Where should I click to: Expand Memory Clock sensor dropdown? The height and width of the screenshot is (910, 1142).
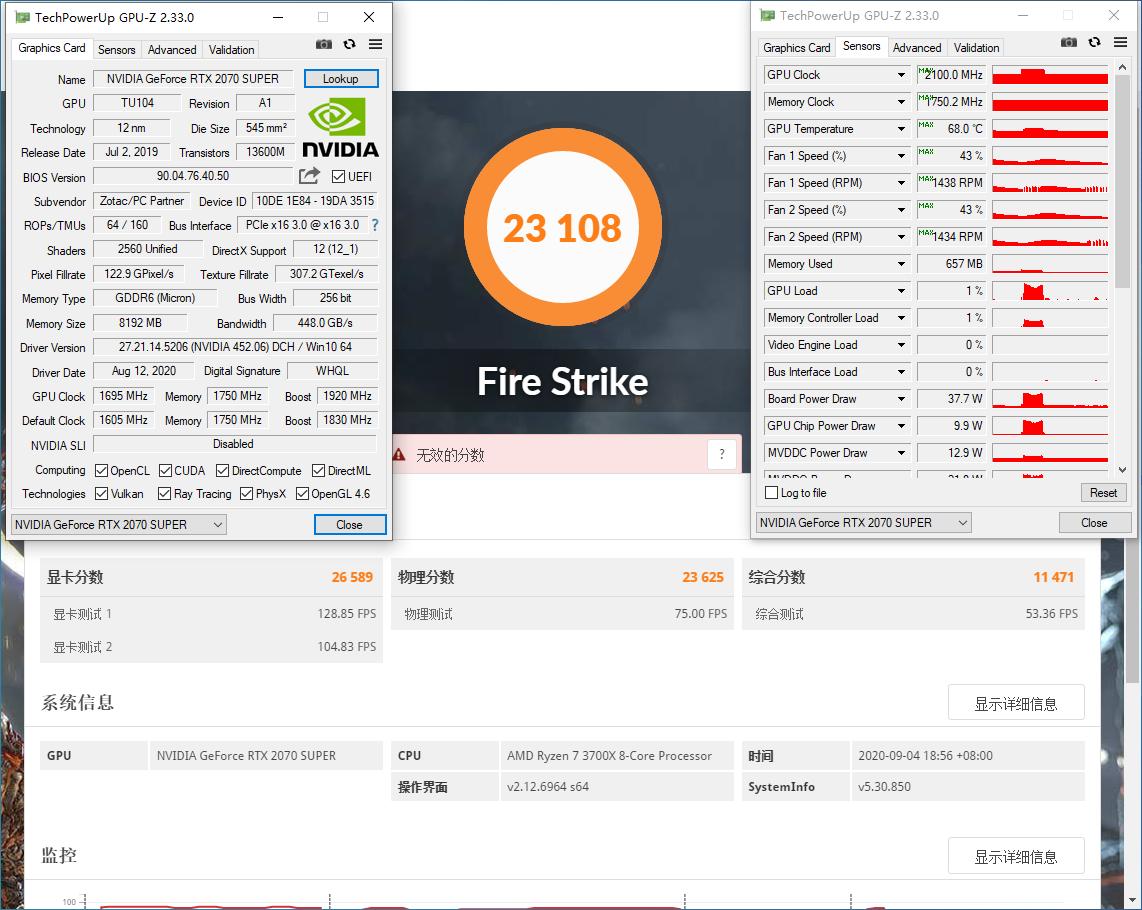point(901,102)
